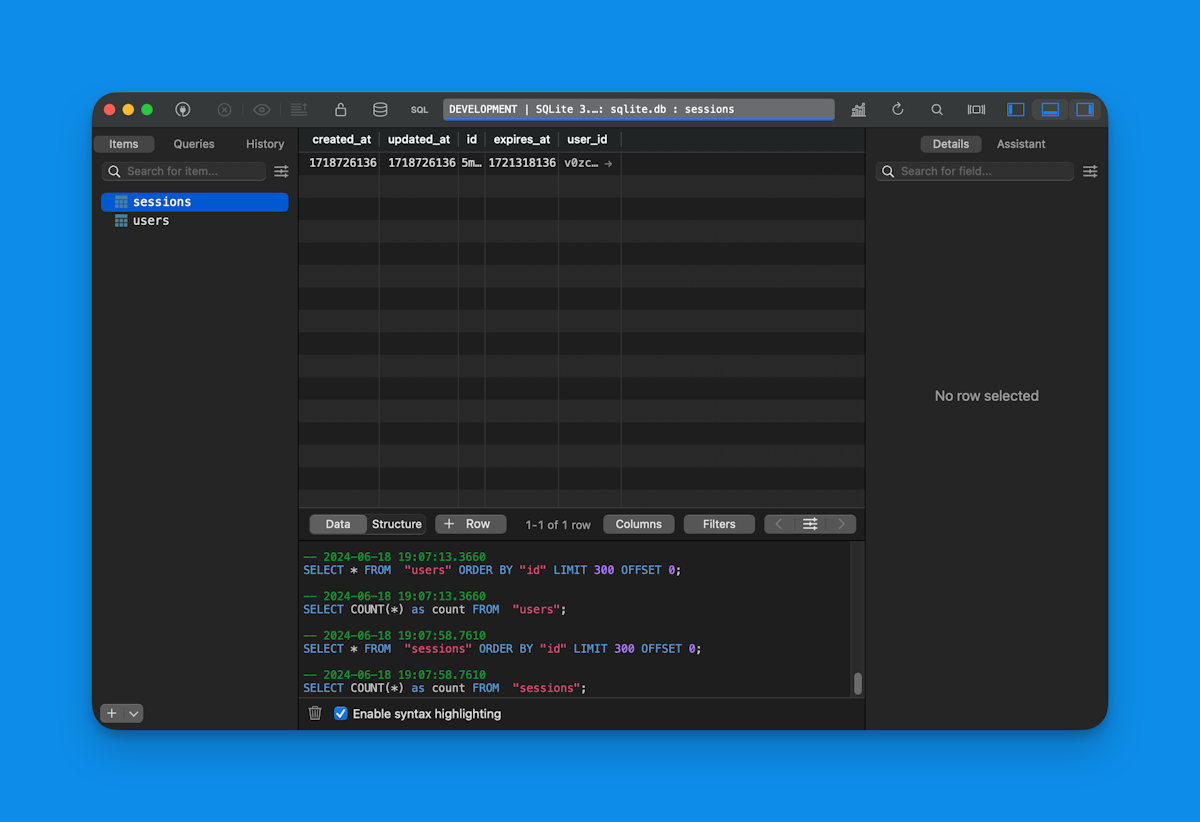
Task: Open the field filter options in the Details panel
Action: (1090, 171)
